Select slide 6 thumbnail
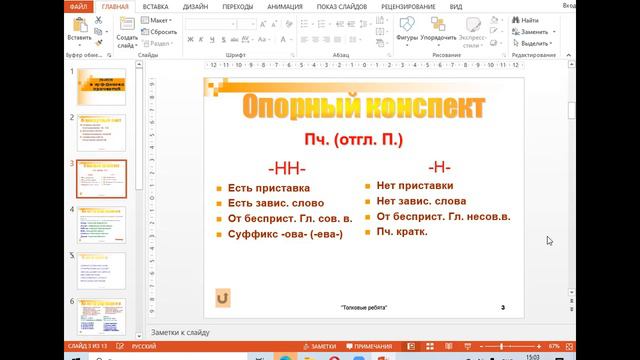The image size is (640, 360). click(x=102, y=317)
